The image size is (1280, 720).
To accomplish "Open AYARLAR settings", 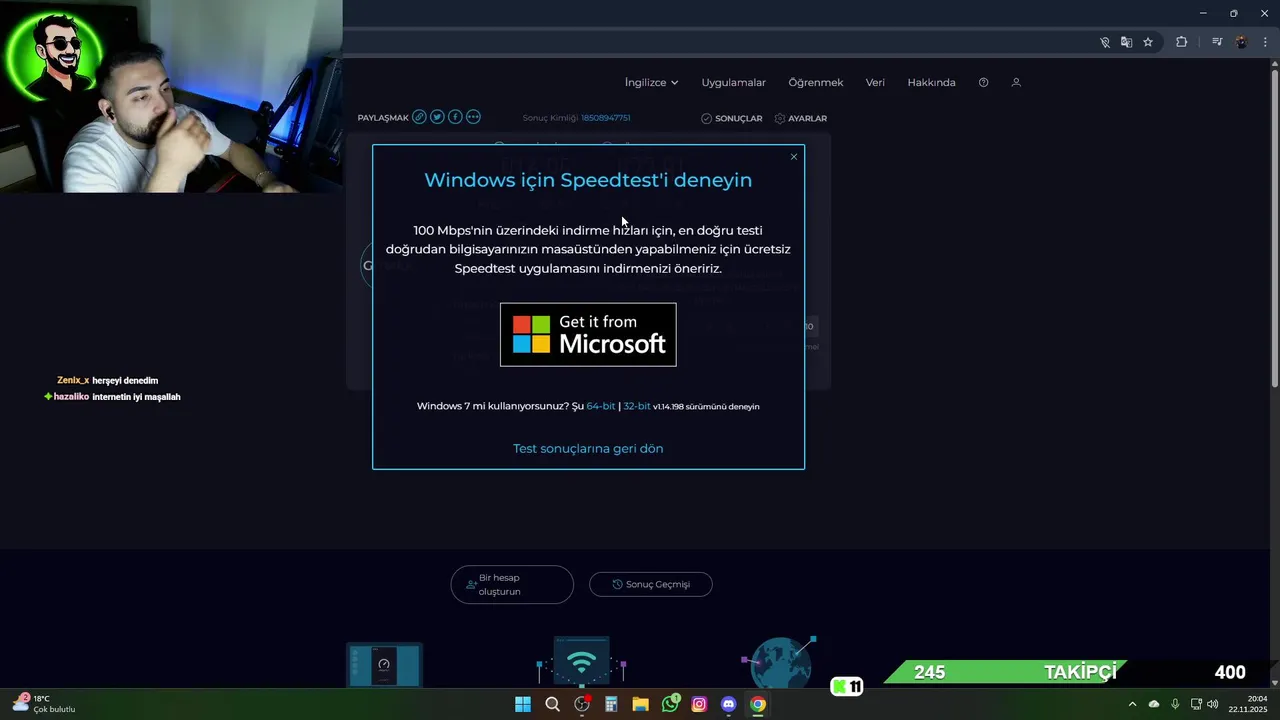I will point(800,118).
